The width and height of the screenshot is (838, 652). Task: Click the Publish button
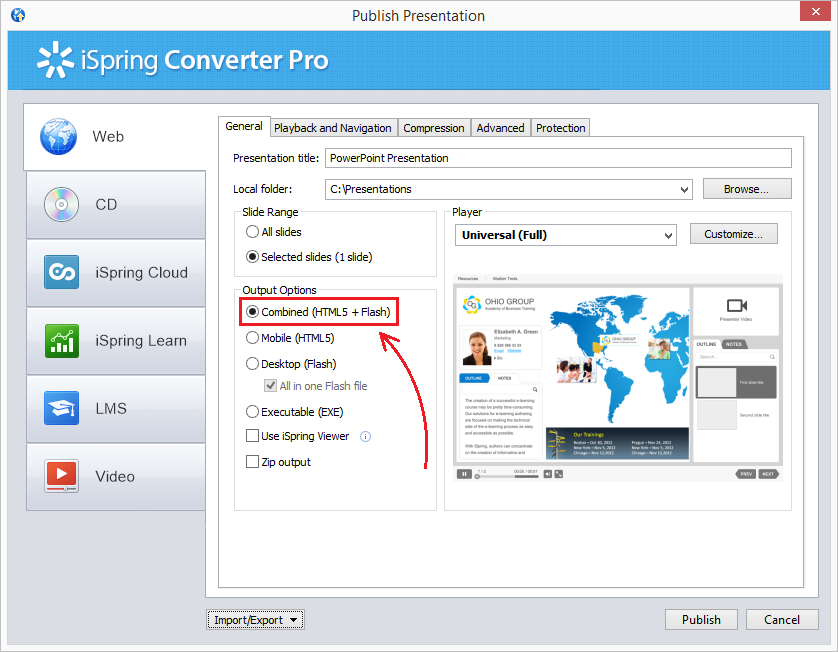(x=701, y=620)
